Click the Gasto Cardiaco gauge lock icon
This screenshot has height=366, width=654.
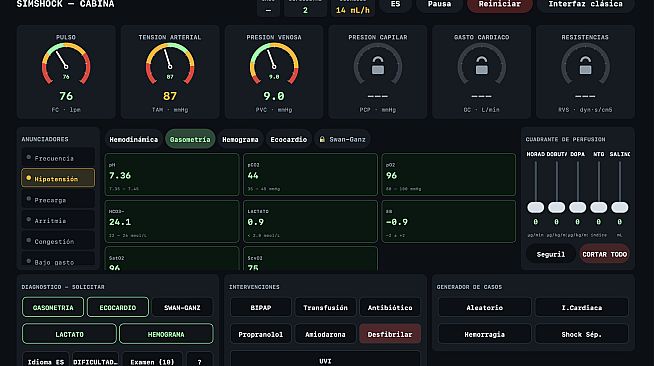pos(481,65)
